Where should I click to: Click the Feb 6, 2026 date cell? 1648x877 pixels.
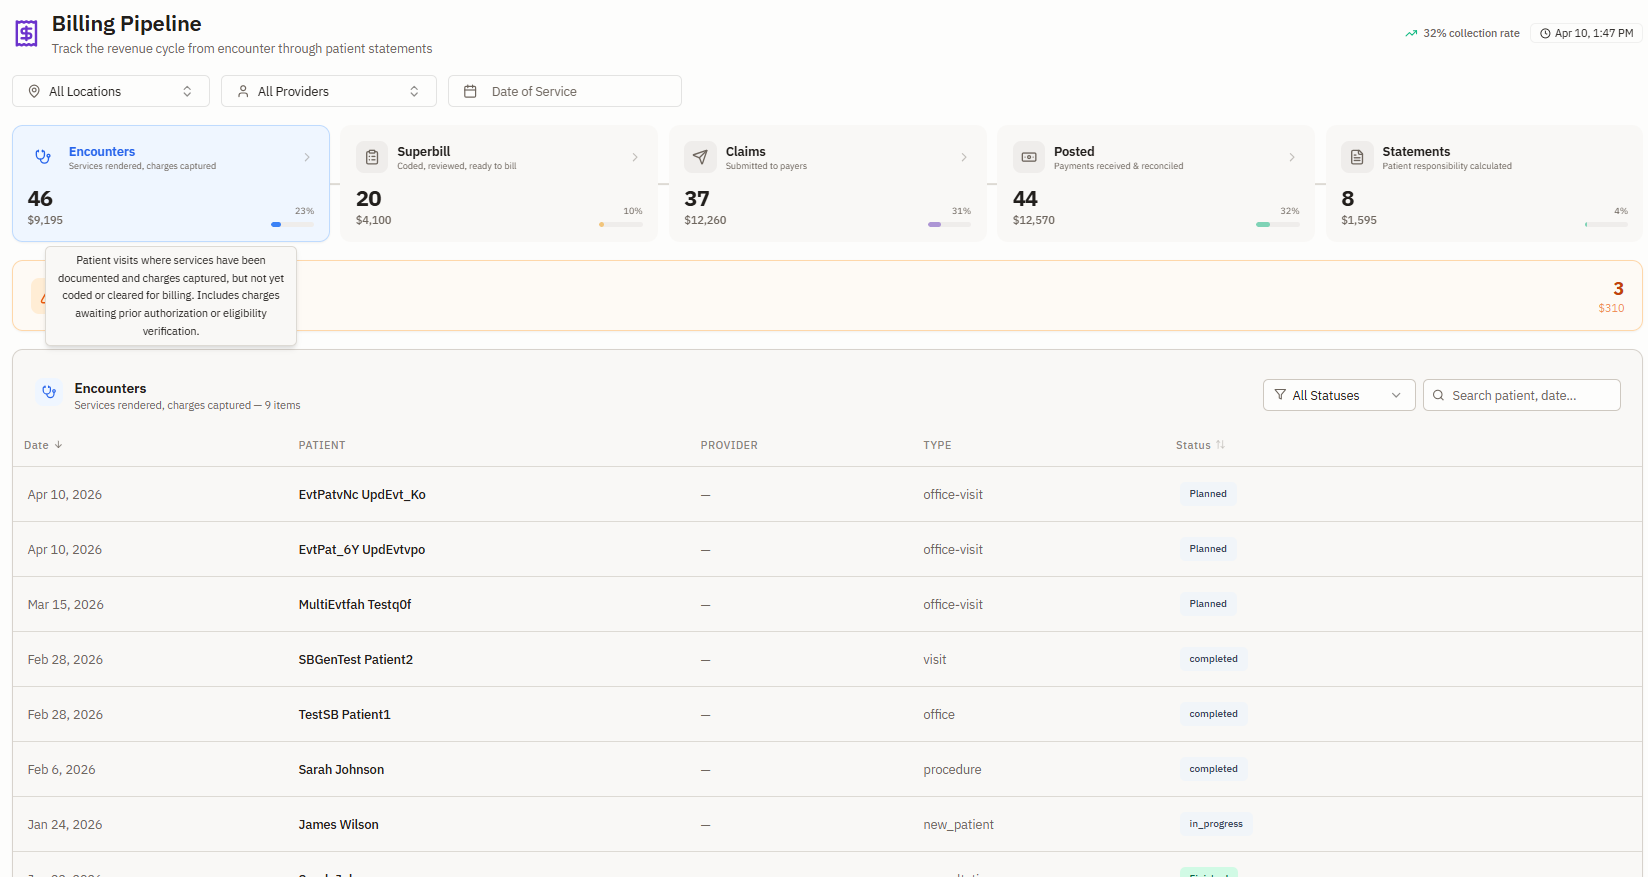click(x=62, y=769)
